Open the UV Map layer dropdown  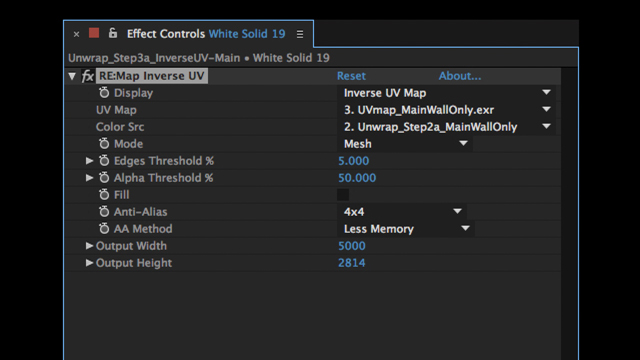pyautogui.click(x=447, y=110)
